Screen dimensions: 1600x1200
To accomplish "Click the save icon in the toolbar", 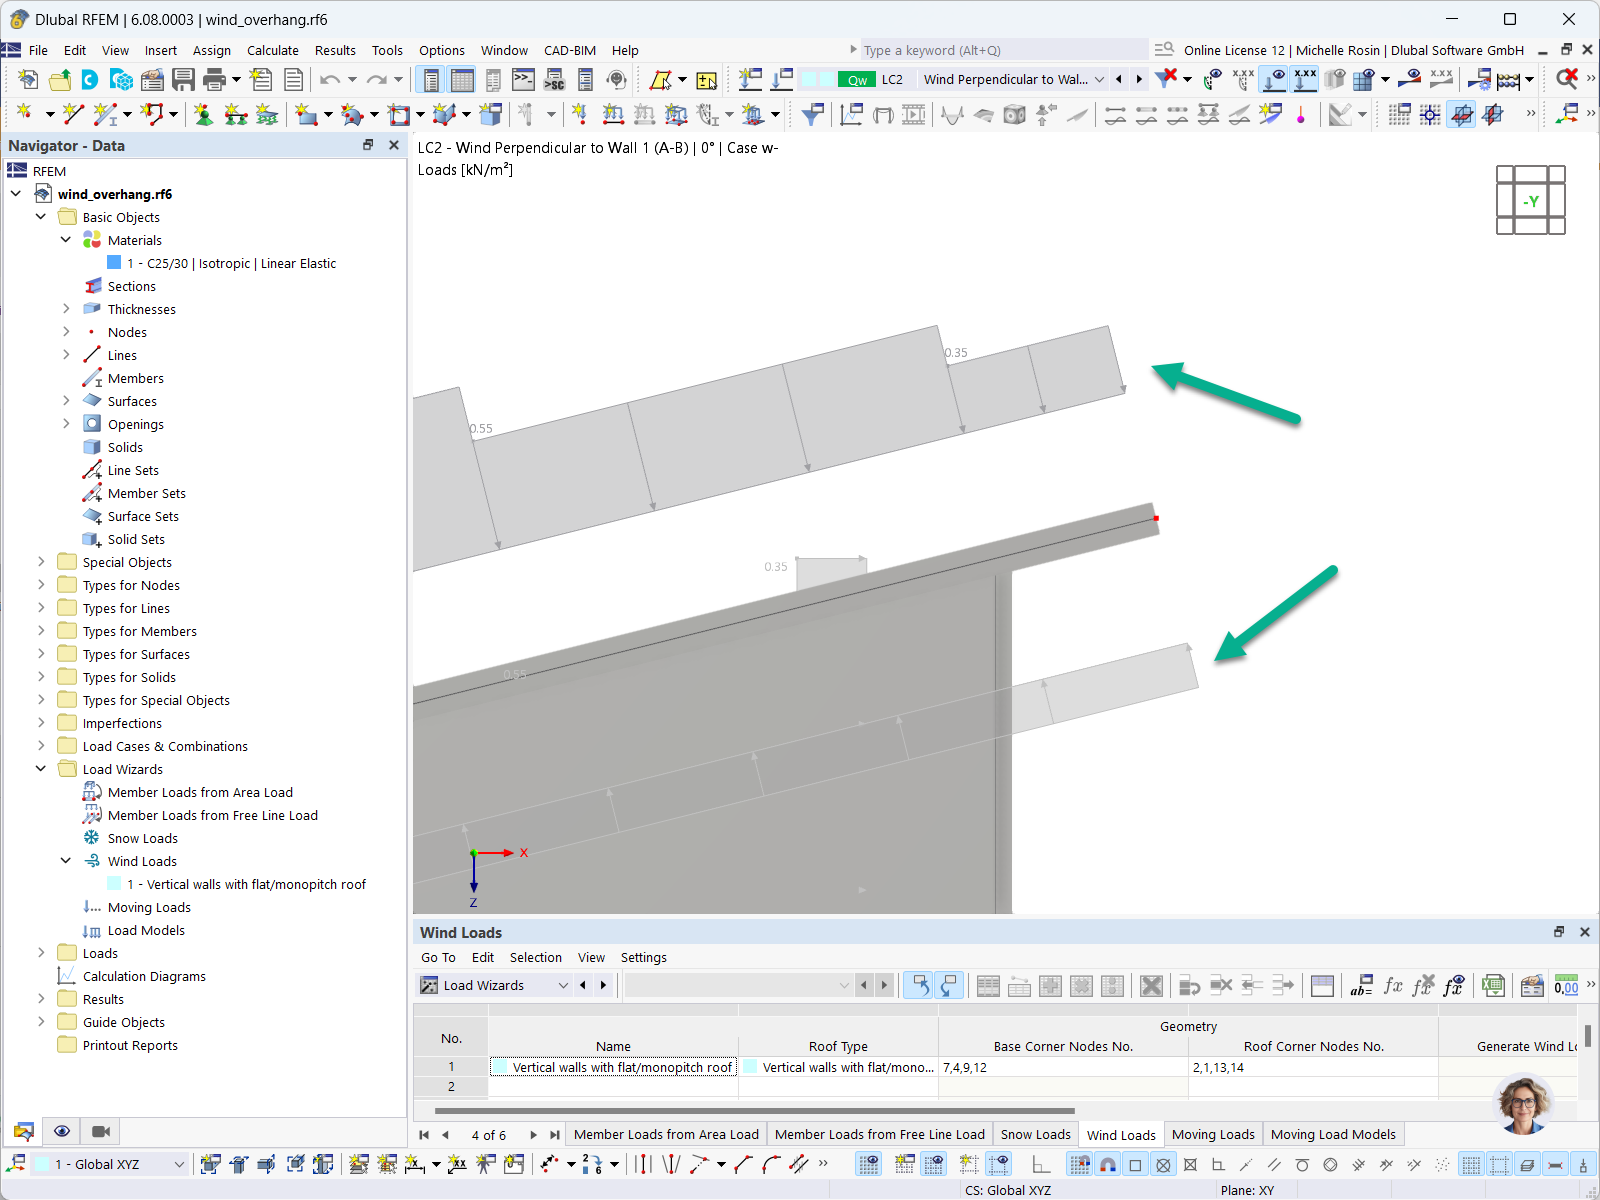I will click(184, 80).
